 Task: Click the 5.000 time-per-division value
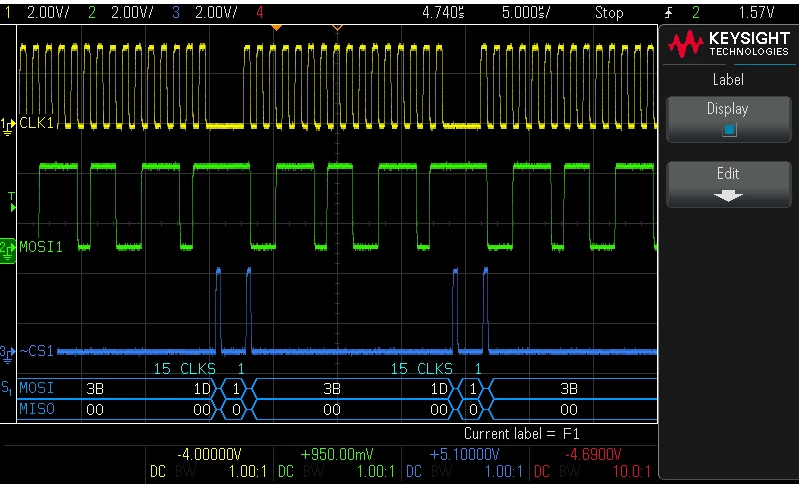click(526, 13)
